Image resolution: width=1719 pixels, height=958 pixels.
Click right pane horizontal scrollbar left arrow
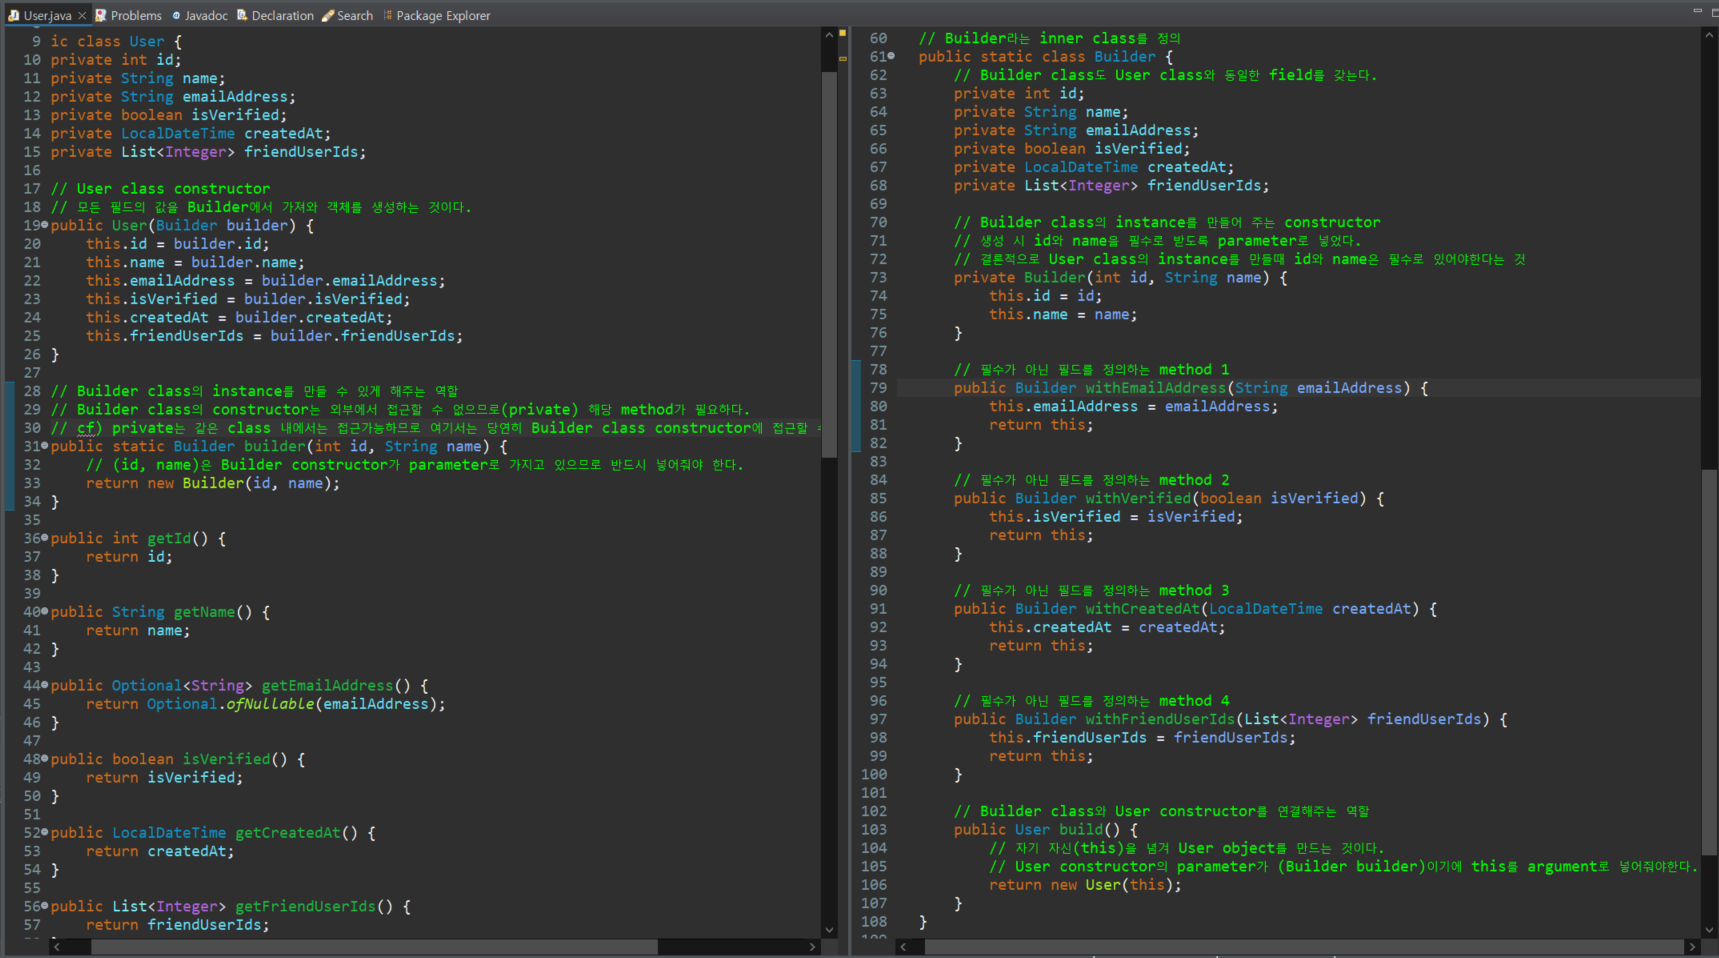903,946
